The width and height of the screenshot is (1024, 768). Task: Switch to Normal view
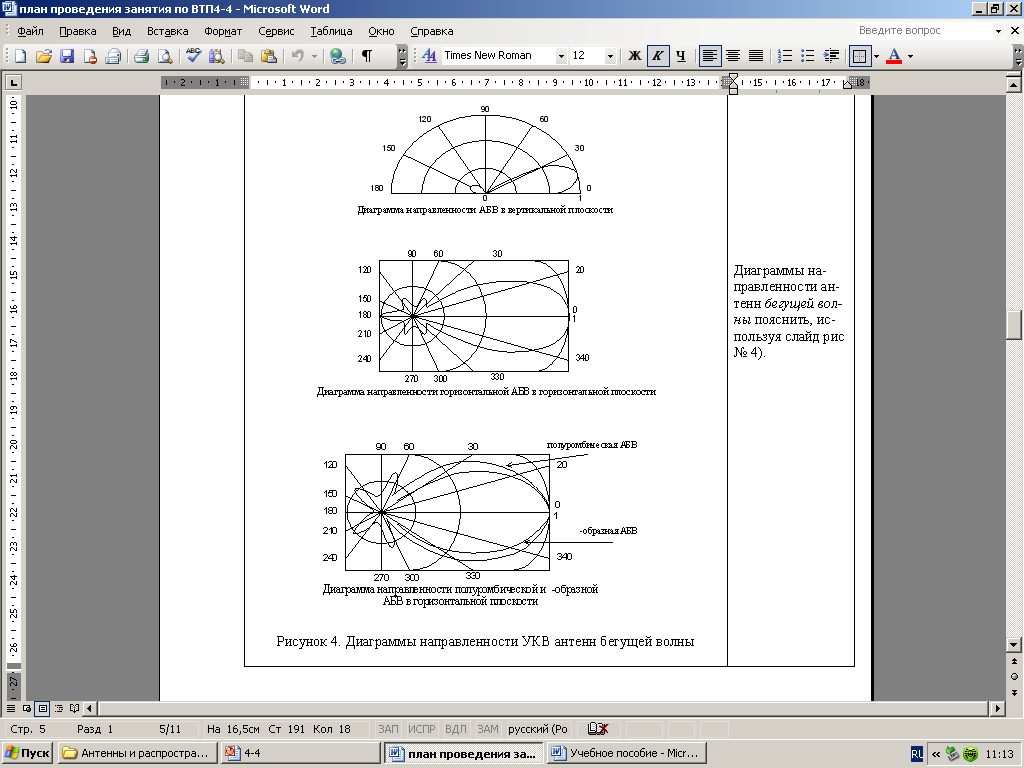11,708
